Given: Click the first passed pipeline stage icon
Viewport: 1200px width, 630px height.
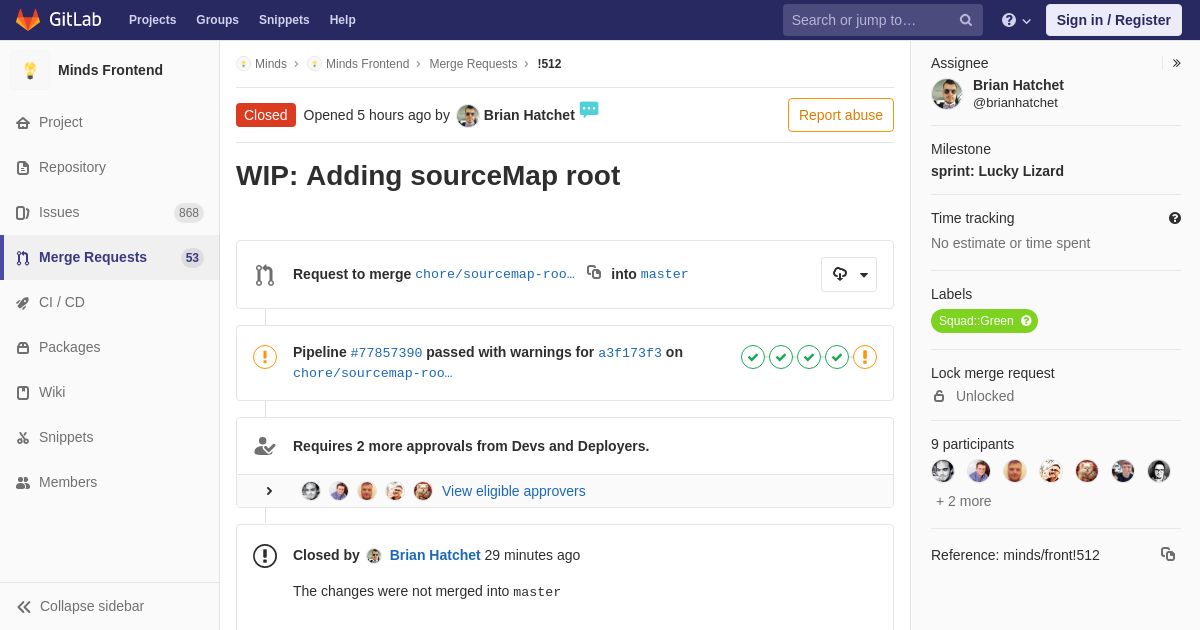Looking at the screenshot, I should click(753, 357).
